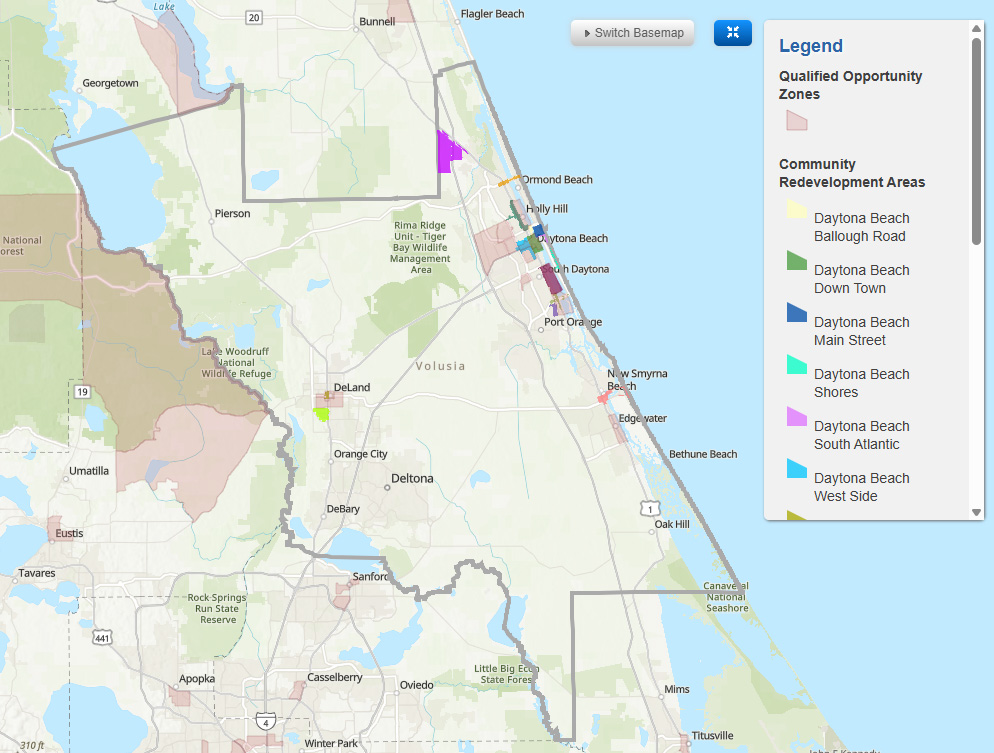This screenshot has width=994, height=753.
Task: Select the Daytona Beach Down Town green legend symbol
Action: pos(796,261)
